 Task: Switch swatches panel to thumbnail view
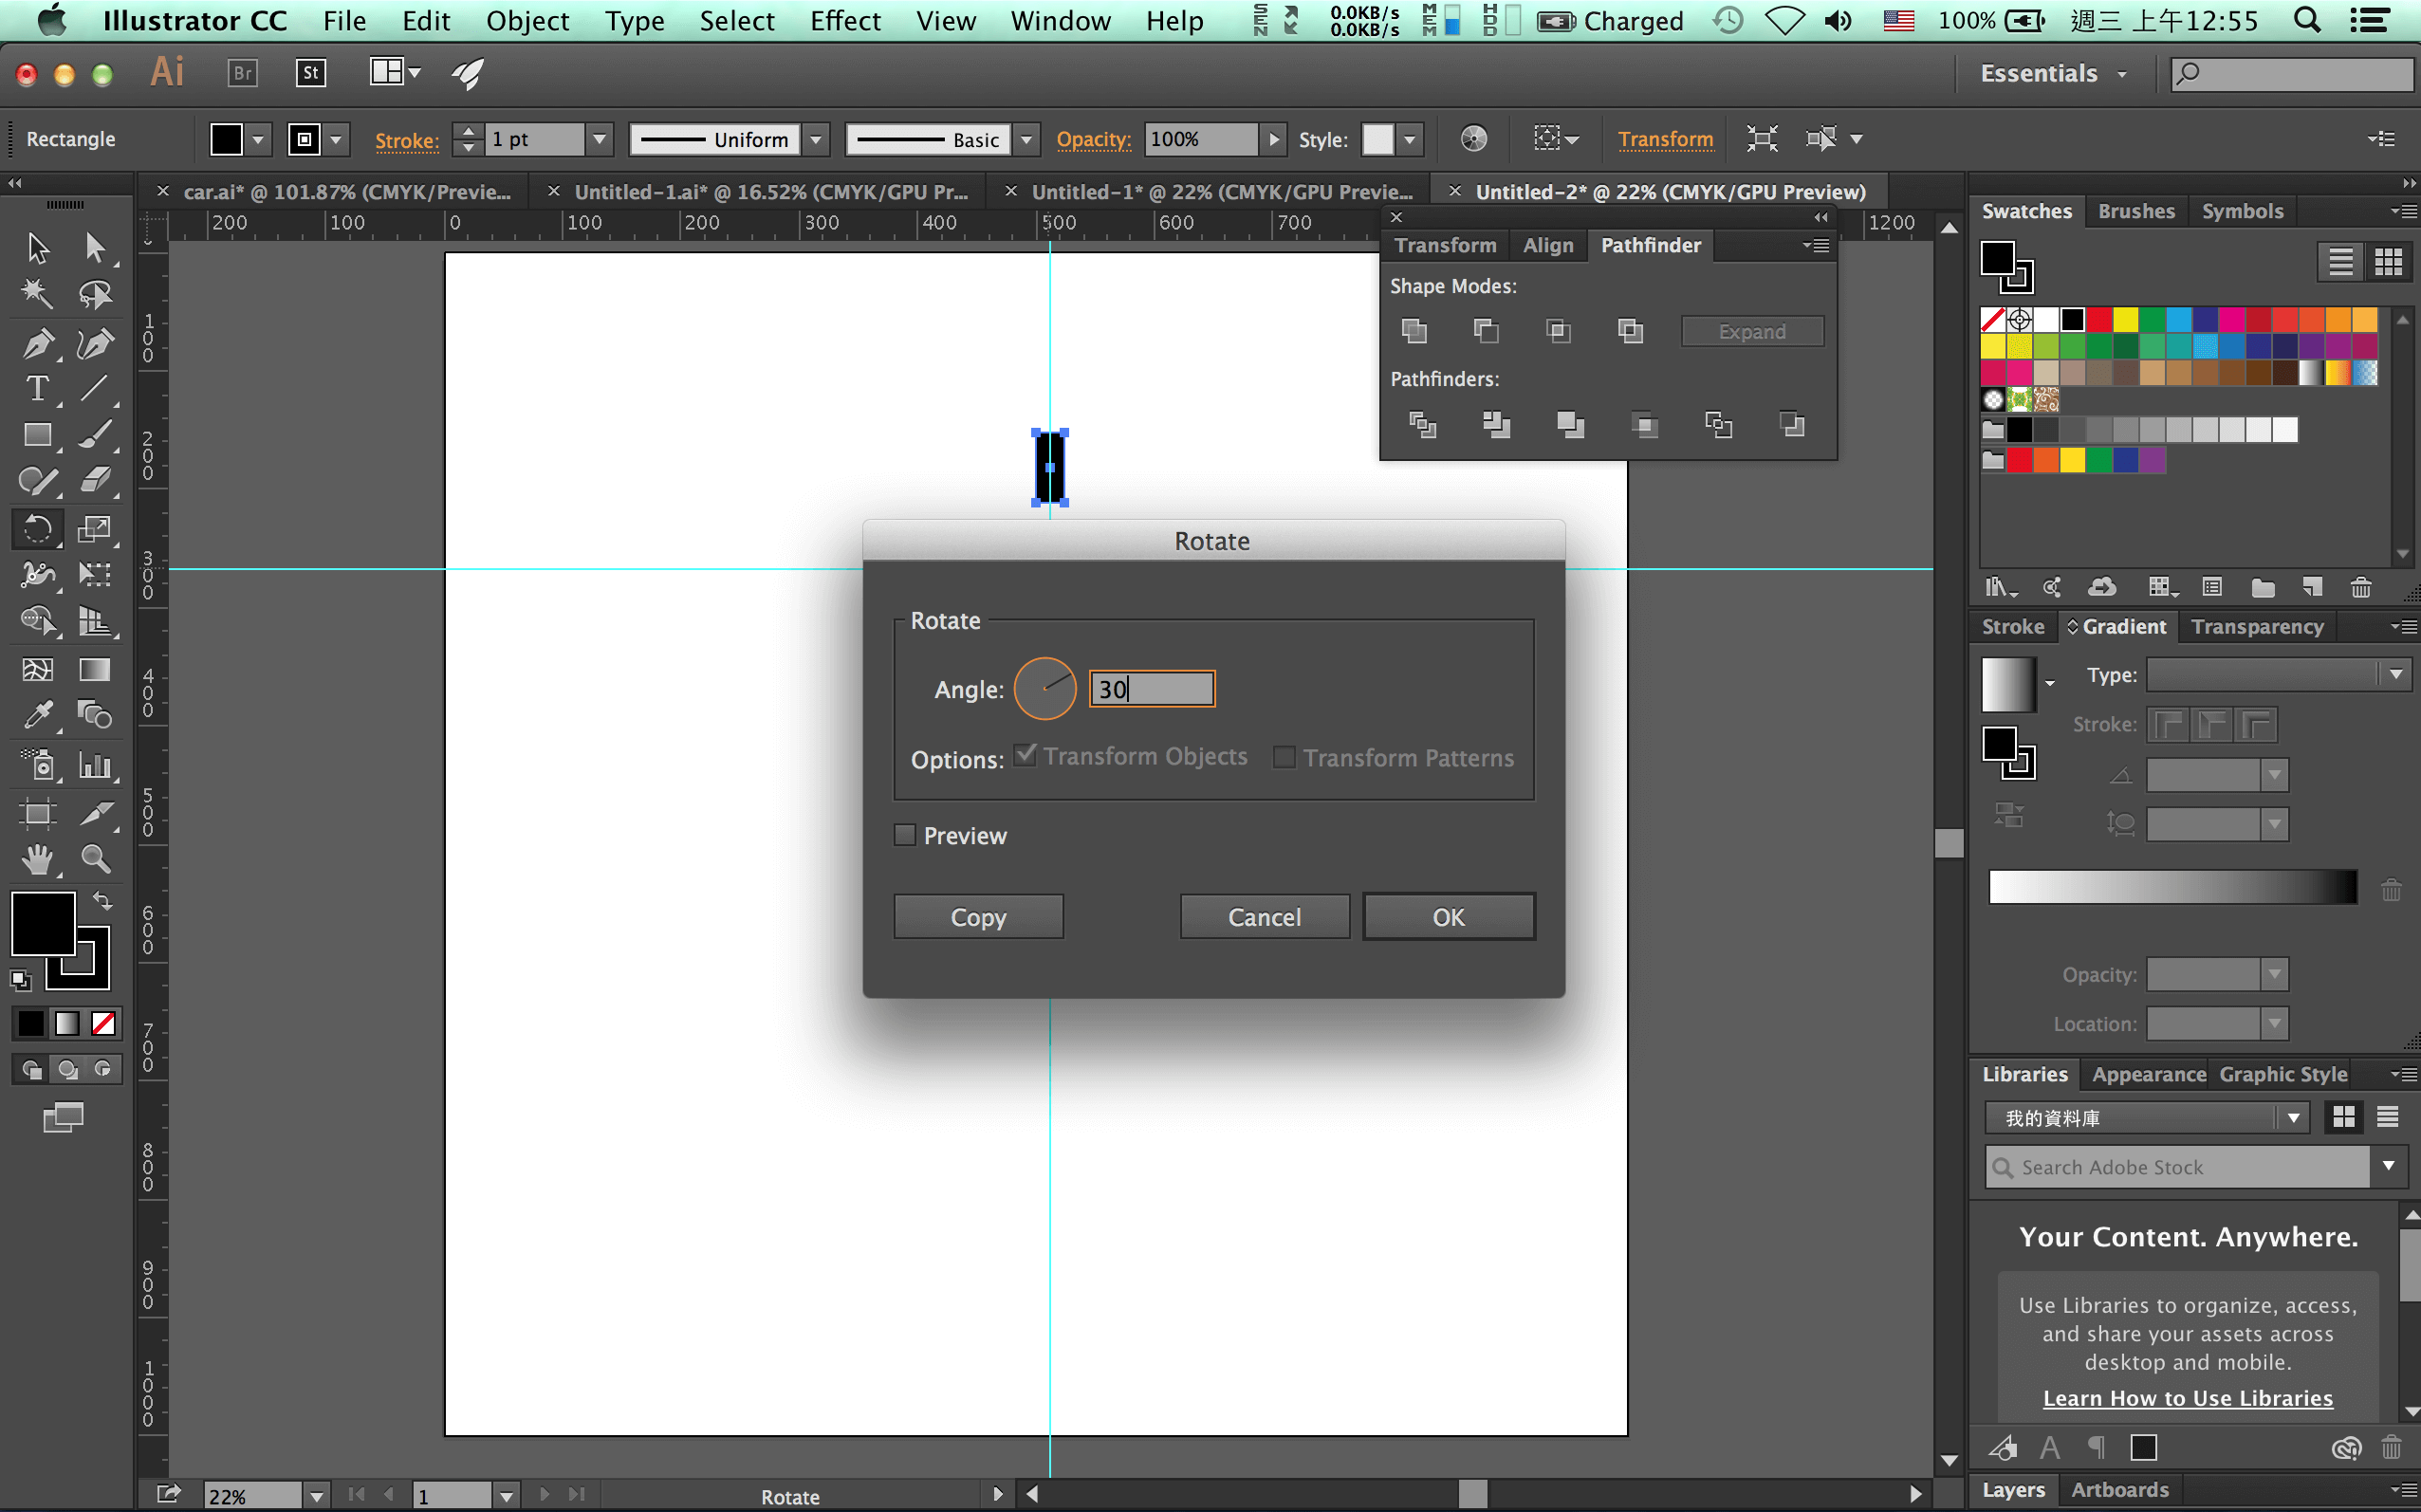pos(2388,262)
